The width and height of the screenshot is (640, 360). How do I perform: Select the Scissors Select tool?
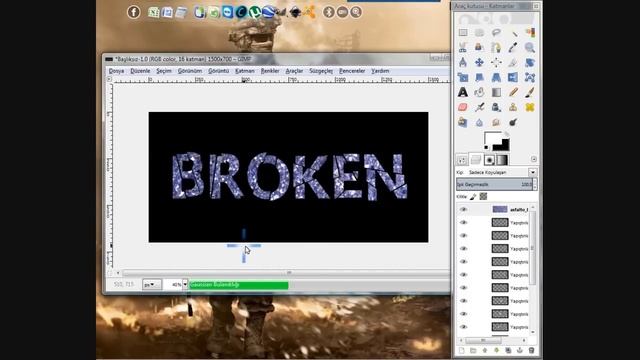463,47
